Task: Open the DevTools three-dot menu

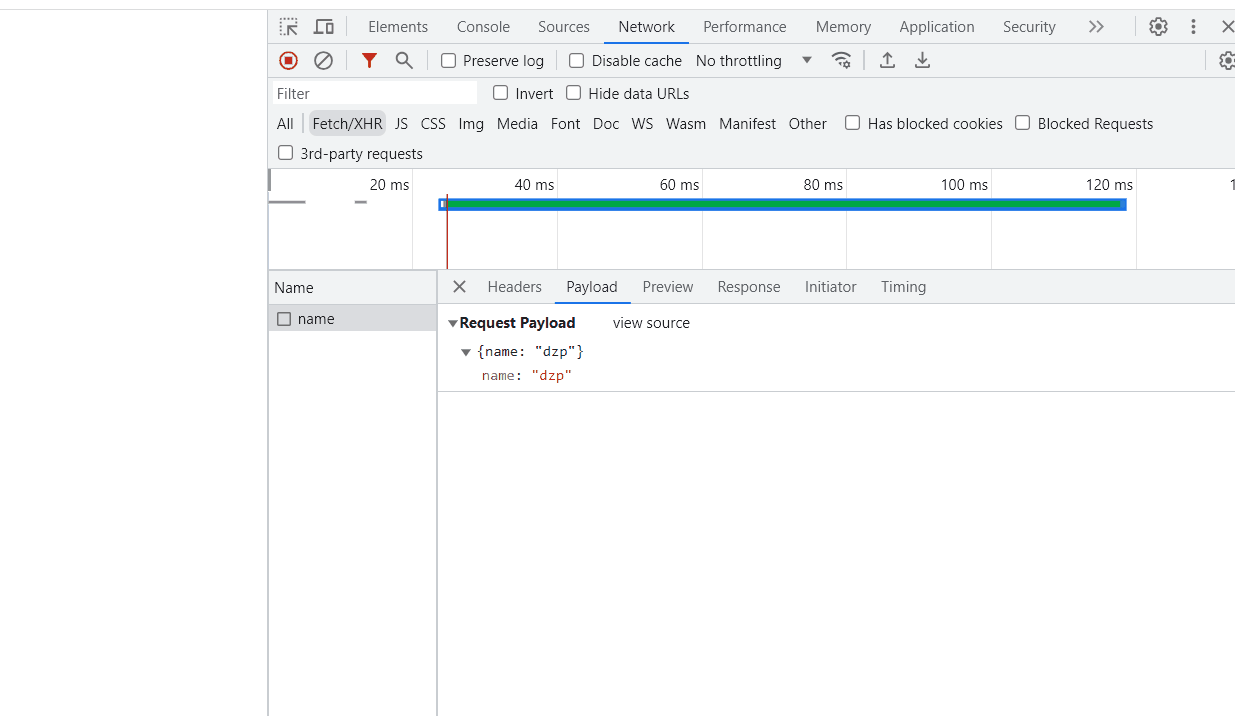Action: 1193,27
